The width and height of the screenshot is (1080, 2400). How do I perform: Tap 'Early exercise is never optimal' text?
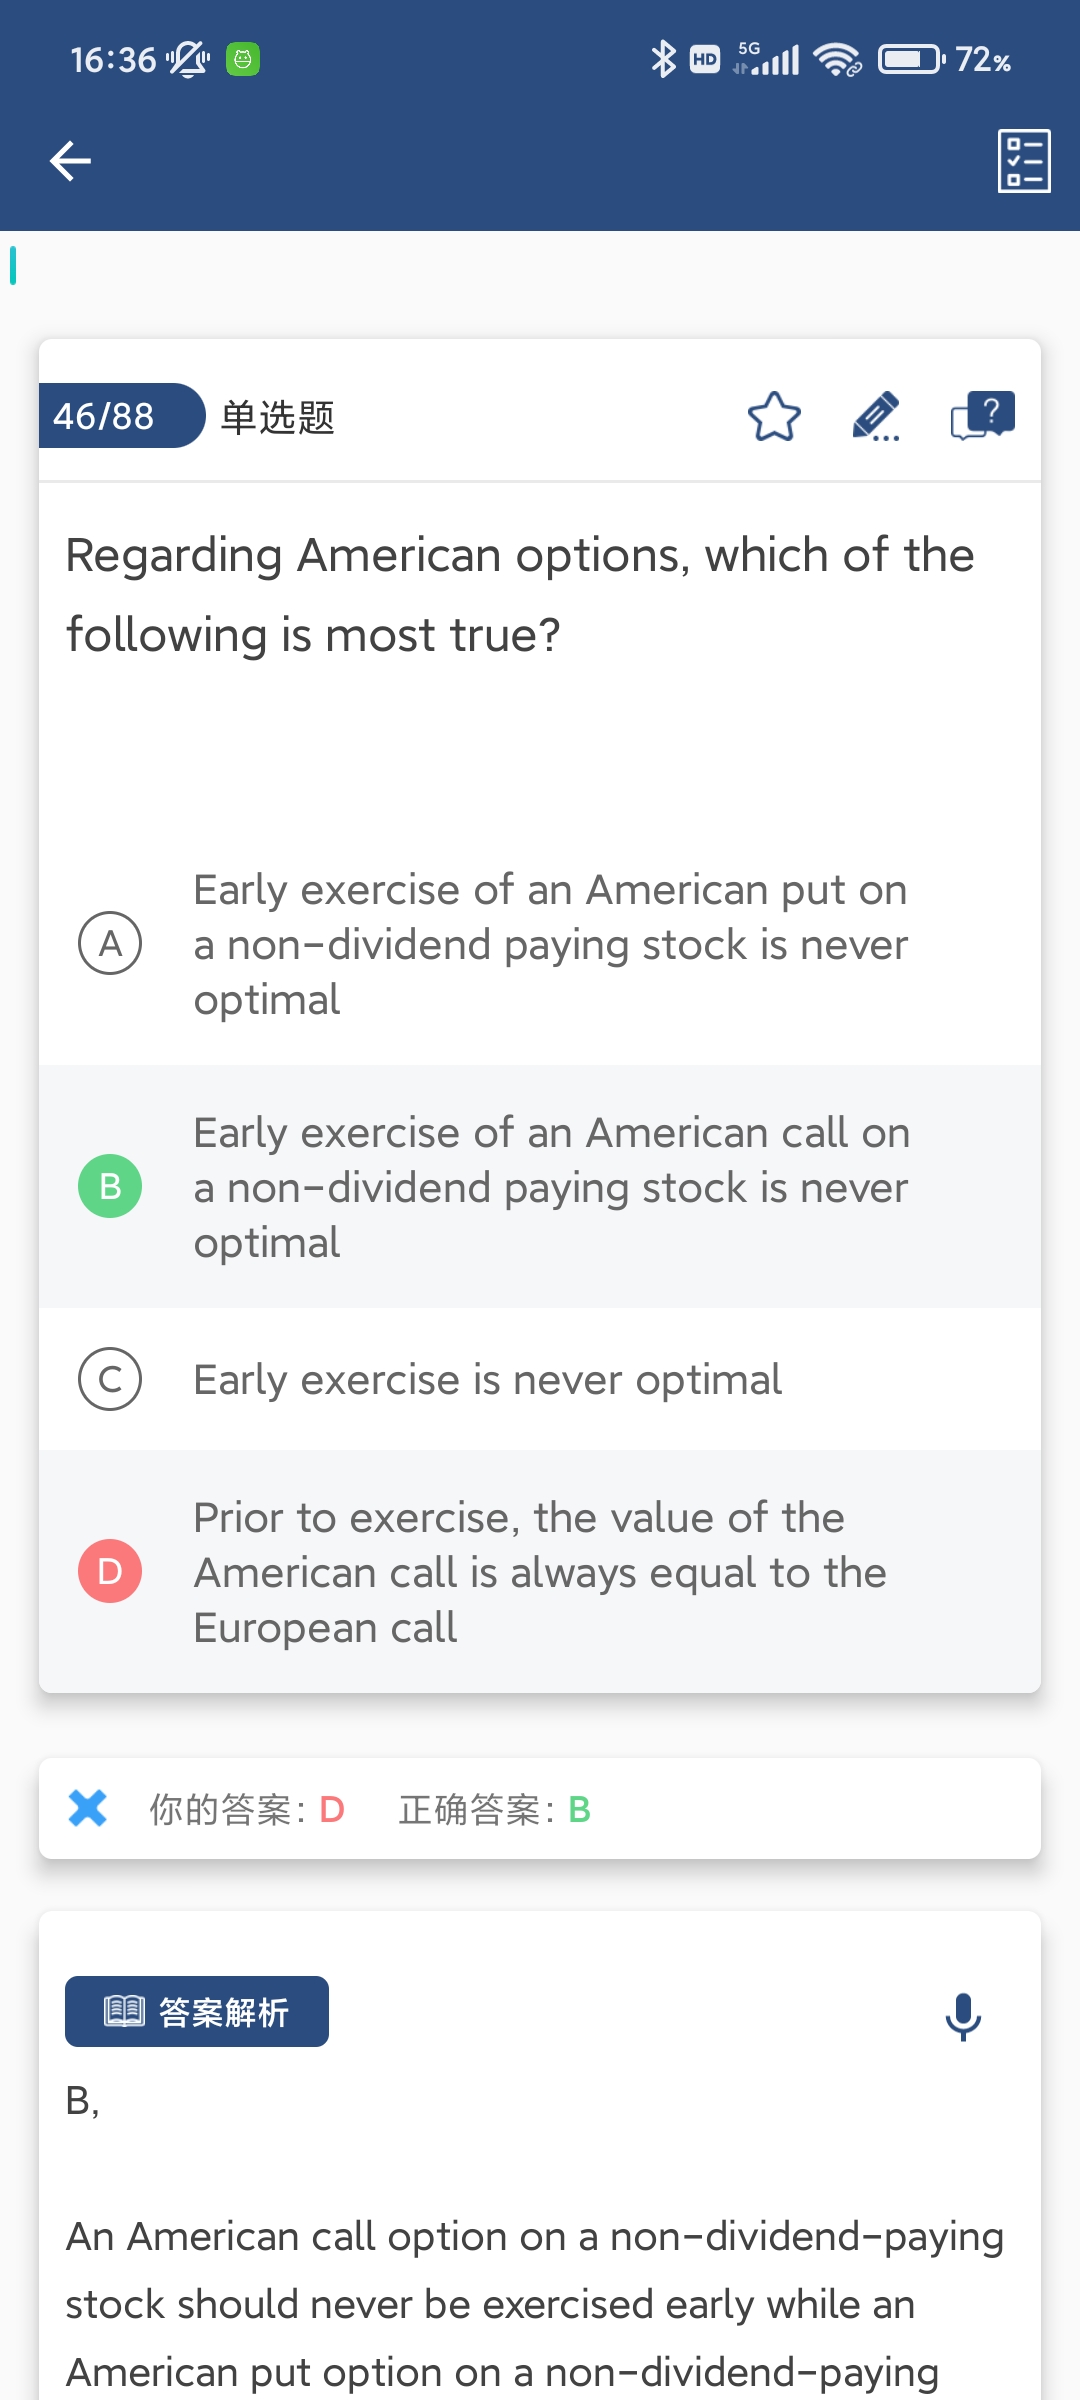point(487,1380)
